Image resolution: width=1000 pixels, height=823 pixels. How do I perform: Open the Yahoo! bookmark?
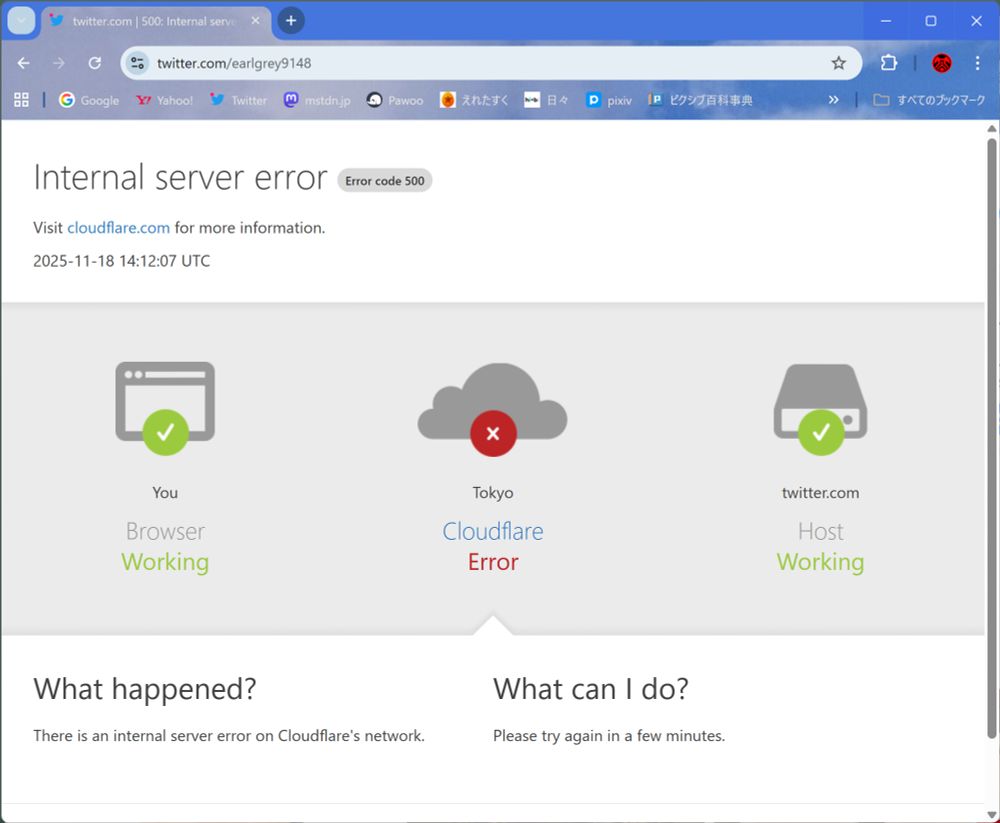pyautogui.click(x=165, y=100)
